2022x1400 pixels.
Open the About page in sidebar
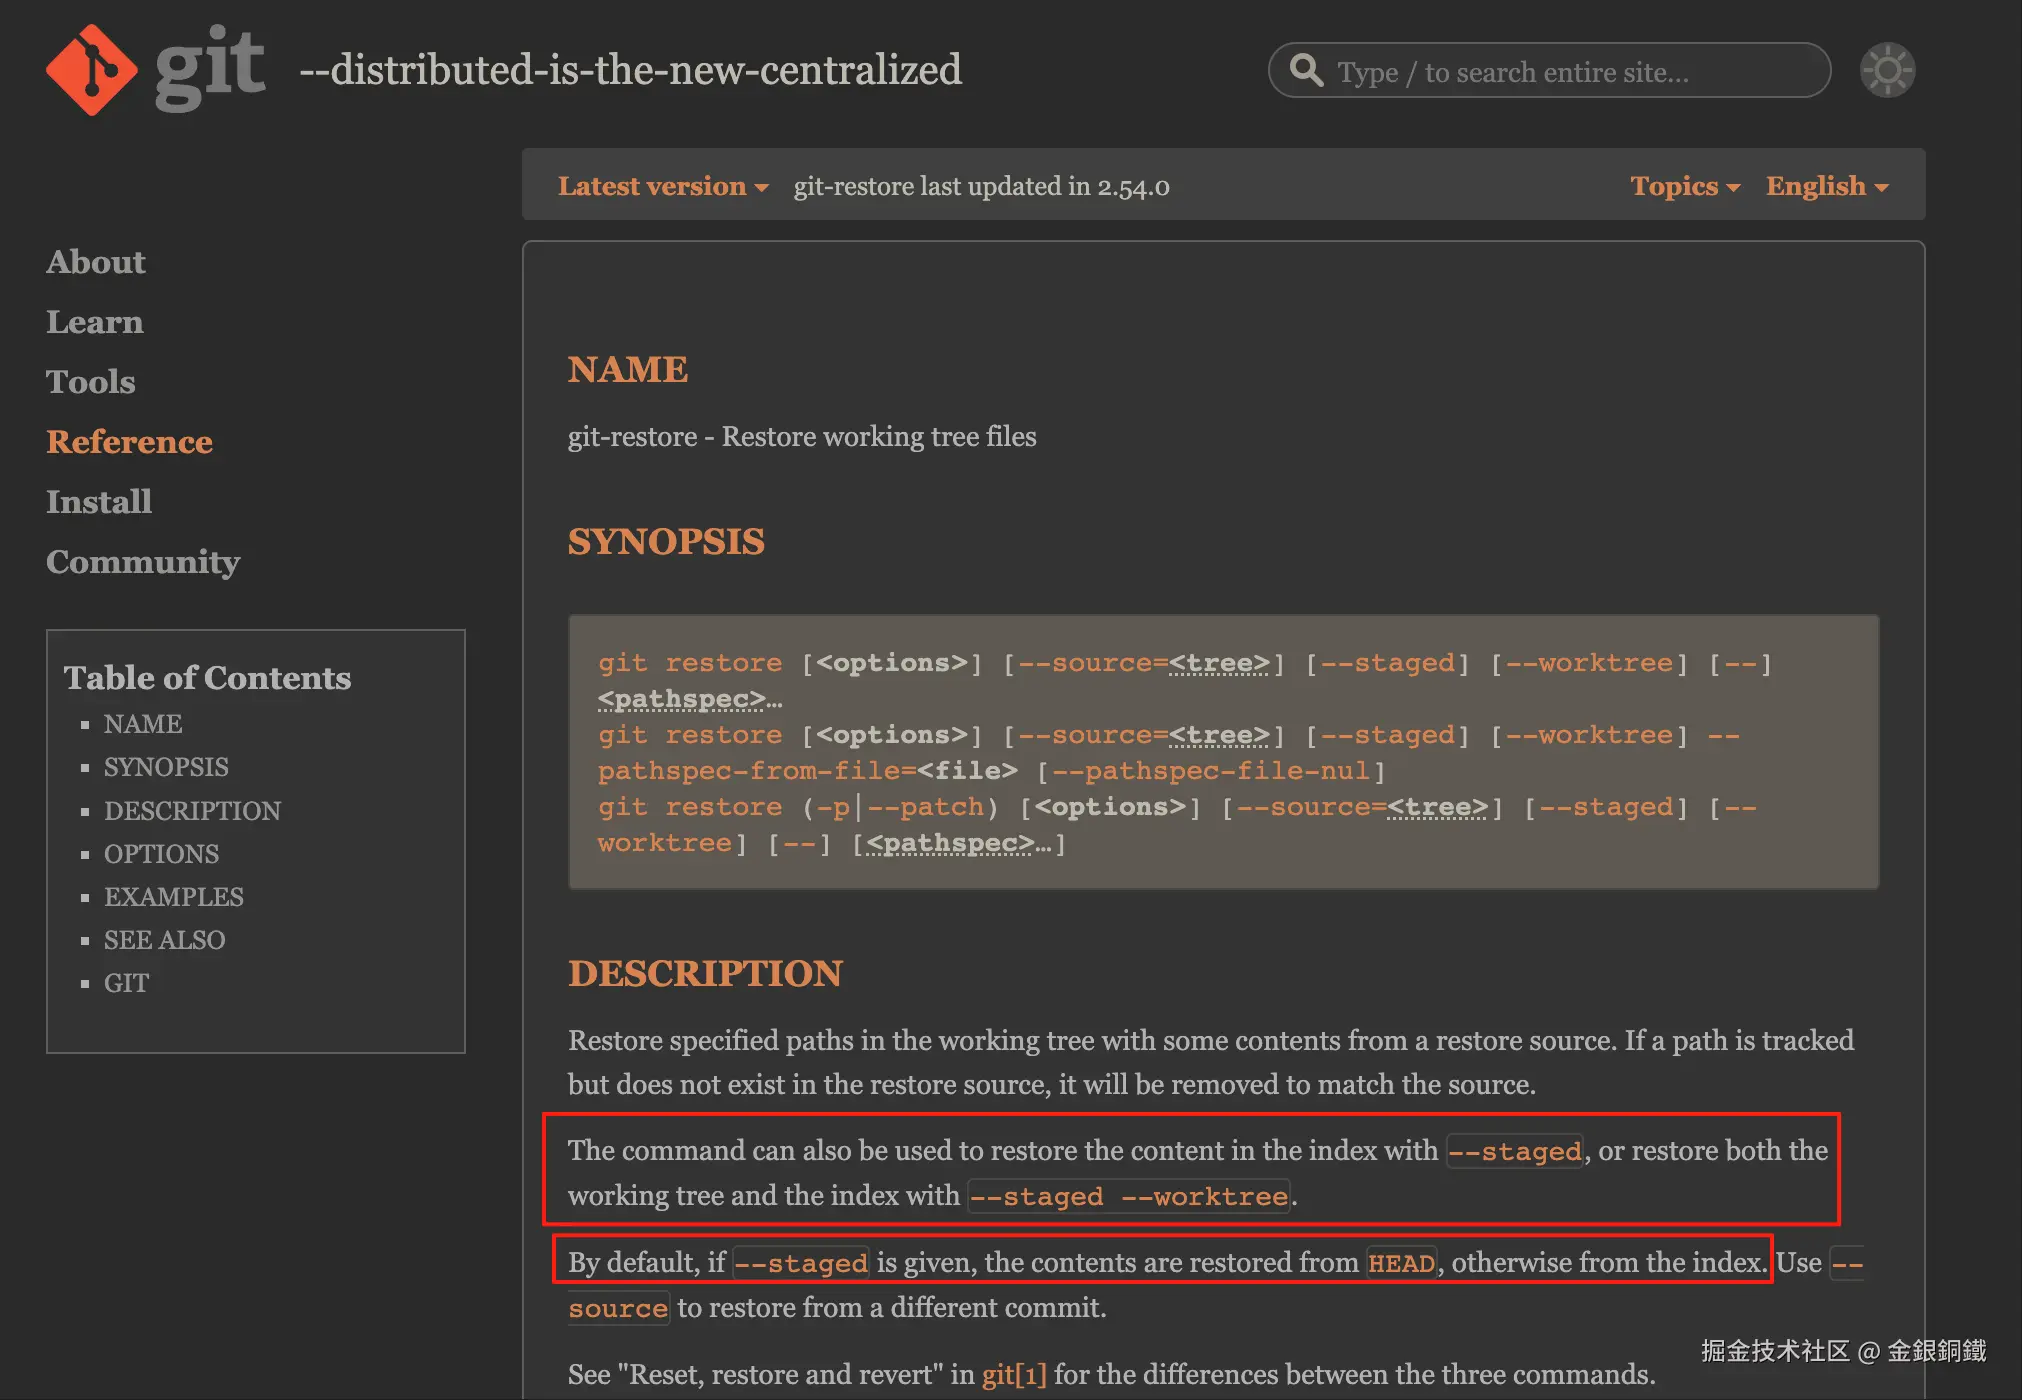pos(96,262)
